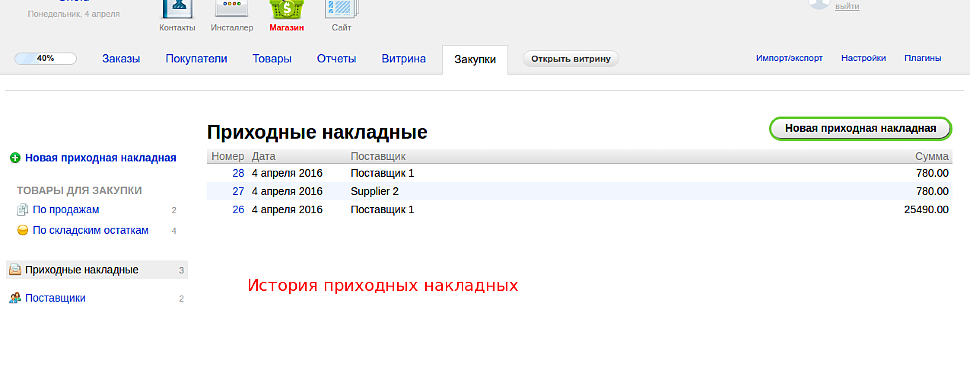The image size is (970, 377).
Task: Click the date in invoice 27 row
Action: click(x=287, y=191)
